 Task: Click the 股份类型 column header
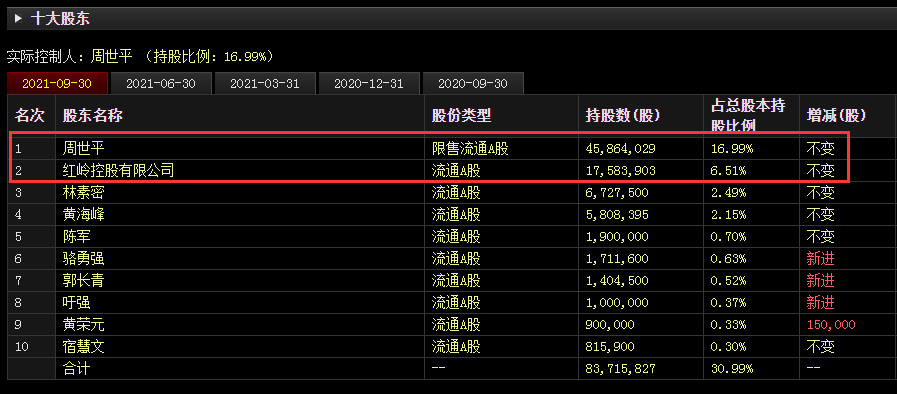[x=461, y=116]
